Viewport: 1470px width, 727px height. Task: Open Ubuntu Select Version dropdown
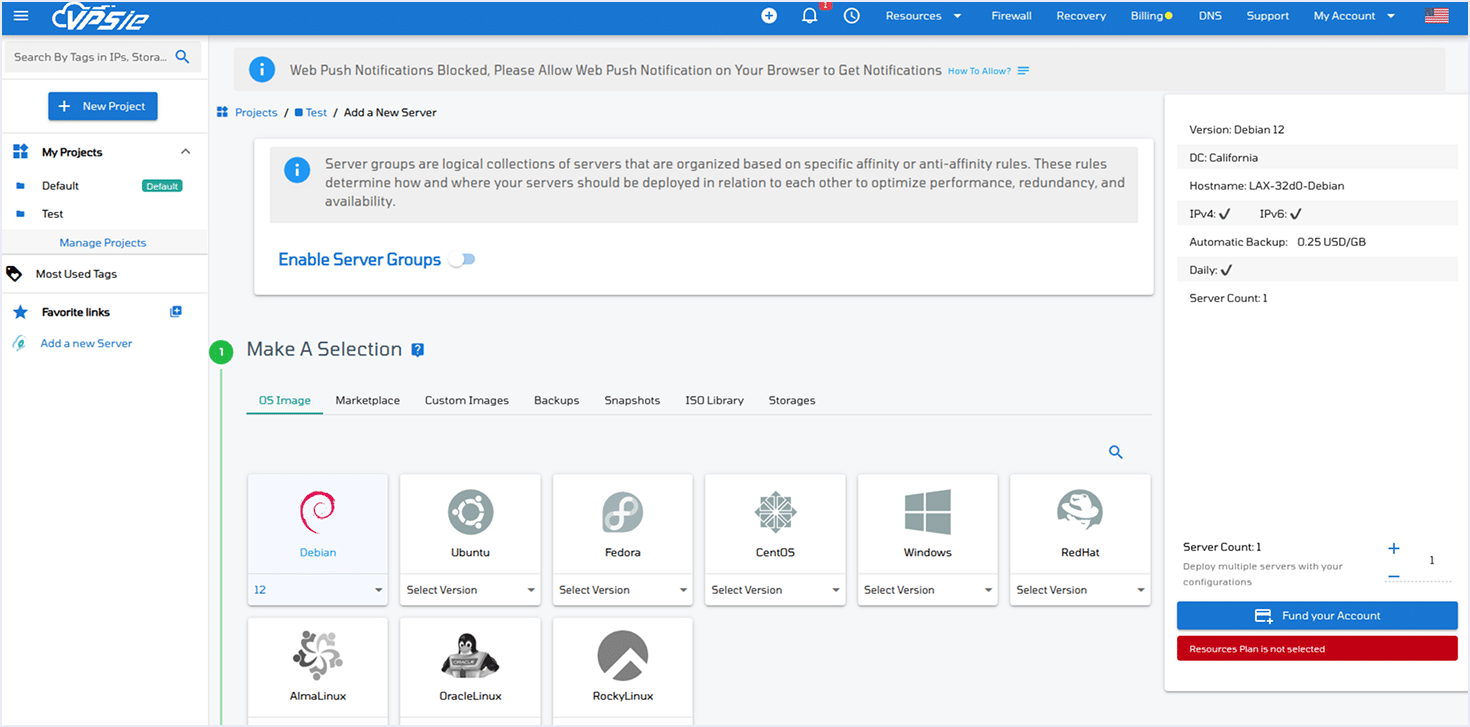point(470,590)
